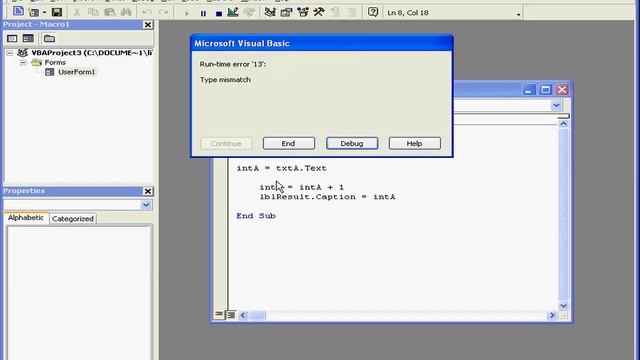640x360 pixels.
Task: Close the Project - Macro1 panel
Action: pyautogui.click(x=148, y=25)
